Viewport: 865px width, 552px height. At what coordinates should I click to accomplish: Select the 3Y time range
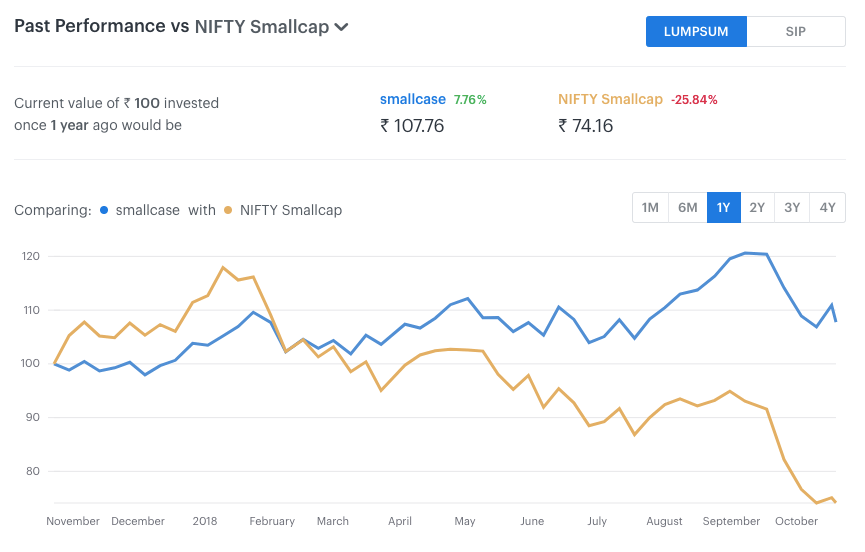click(792, 207)
